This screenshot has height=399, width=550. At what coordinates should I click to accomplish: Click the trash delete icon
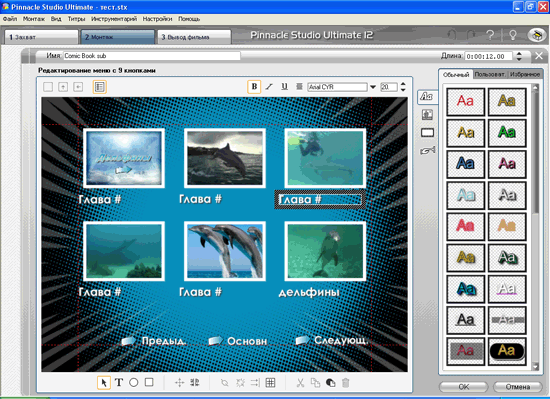[346, 383]
